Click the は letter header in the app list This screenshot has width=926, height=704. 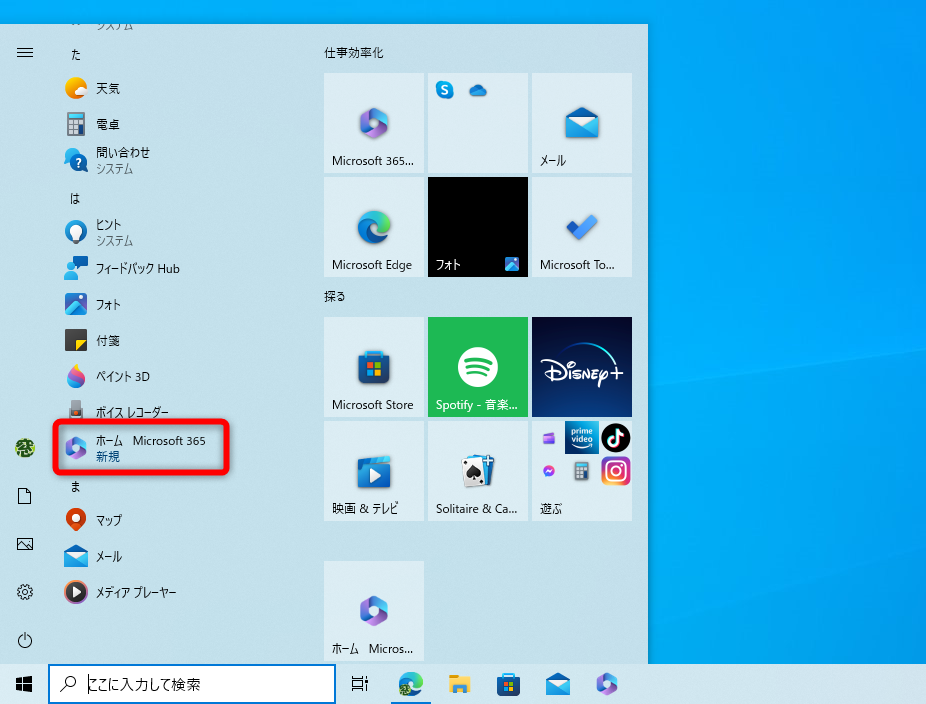point(75,198)
